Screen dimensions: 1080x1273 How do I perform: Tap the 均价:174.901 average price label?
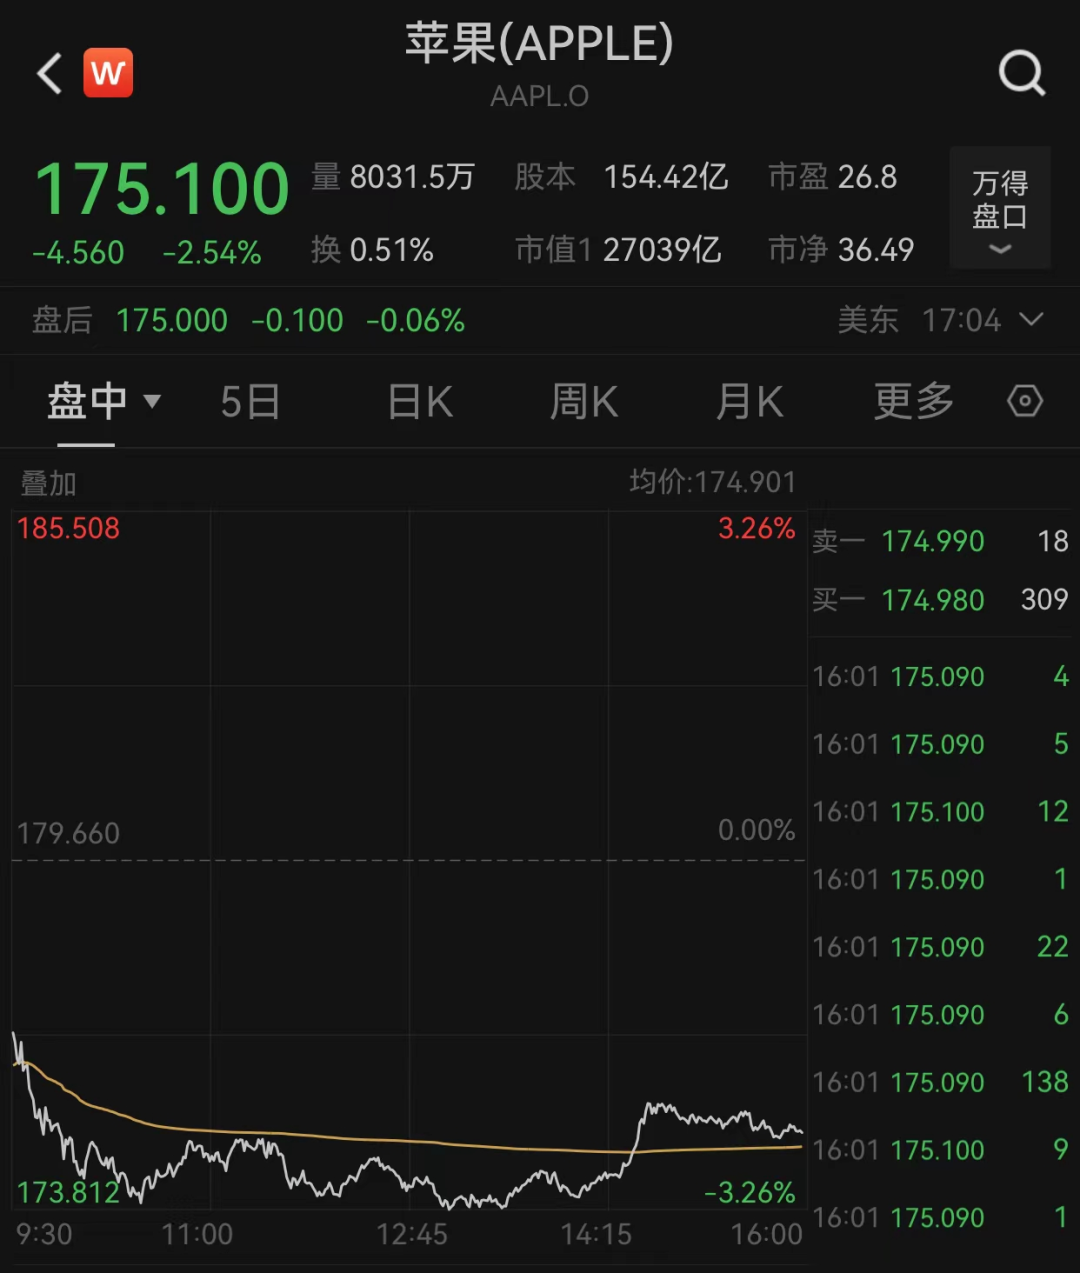712,482
